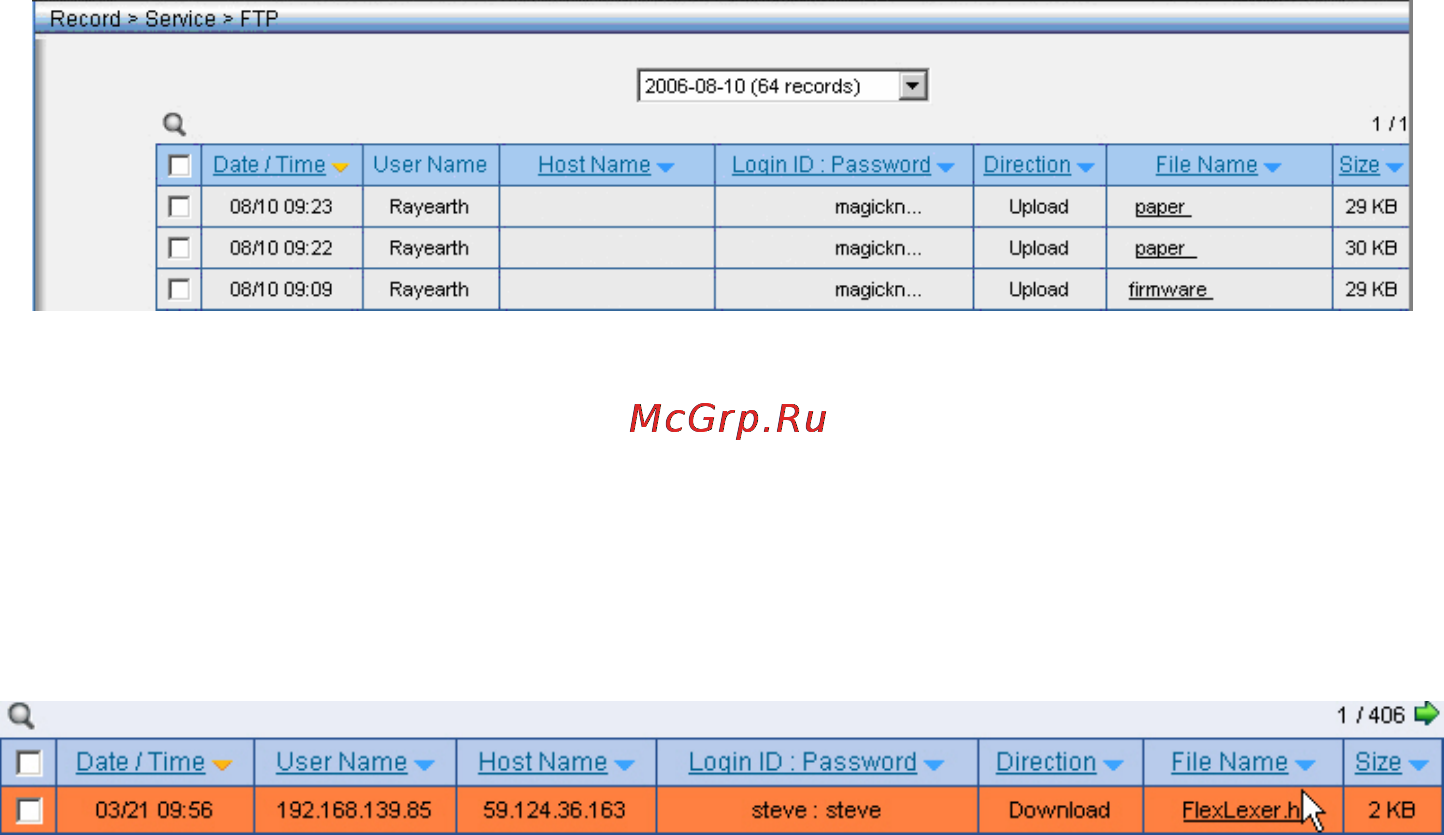Open the firmware file link
Screen dimensions: 1444x835
[1170, 290]
